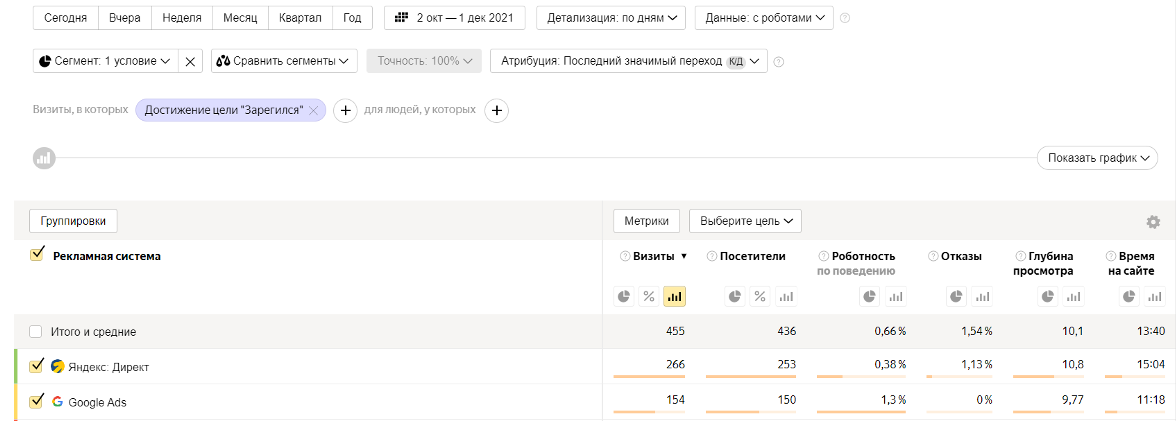Open help icon next to Посетители header
Viewport: 1176px width, 427px height.
pyautogui.click(x=711, y=257)
